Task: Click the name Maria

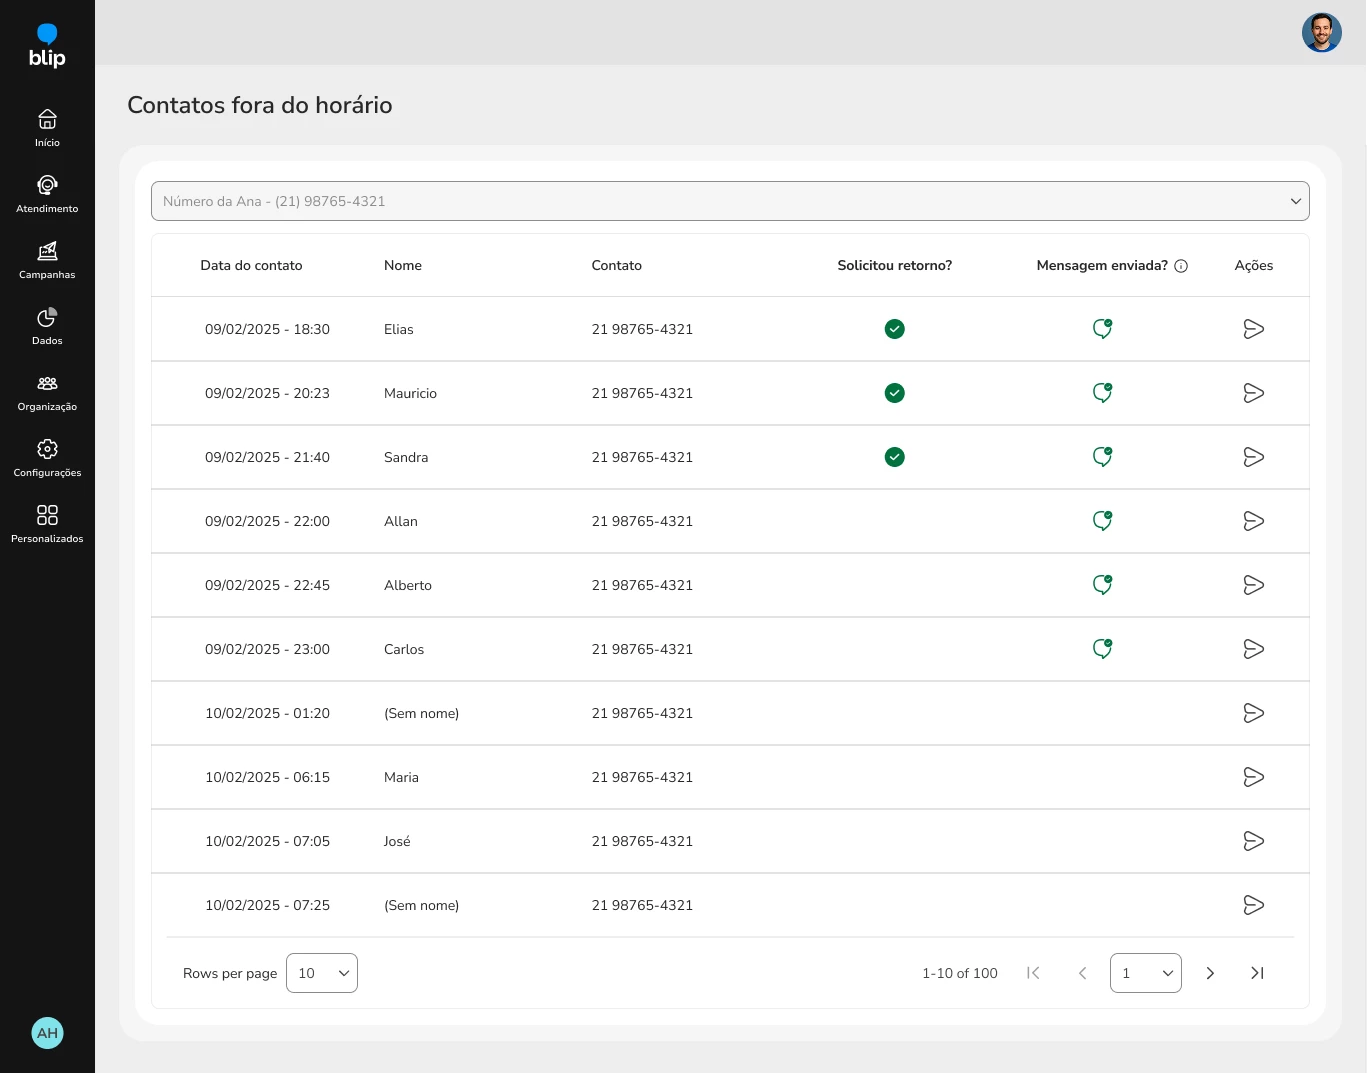Action: tap(401, 777)
